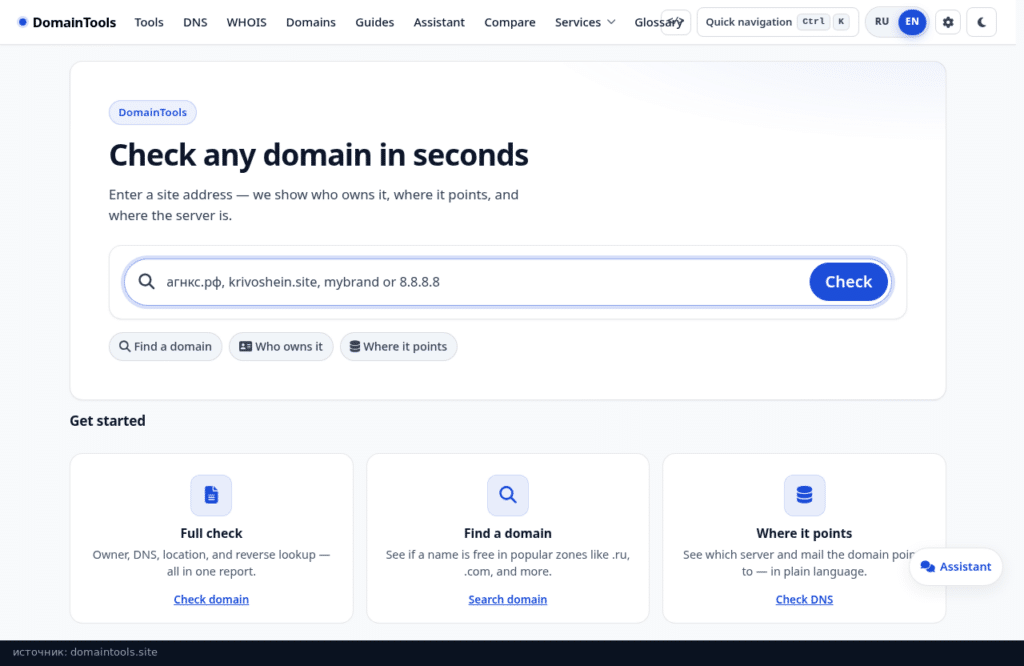1024x666 pixels.
Task: Open the Guides menu item
Action: (x=375, y=22)
